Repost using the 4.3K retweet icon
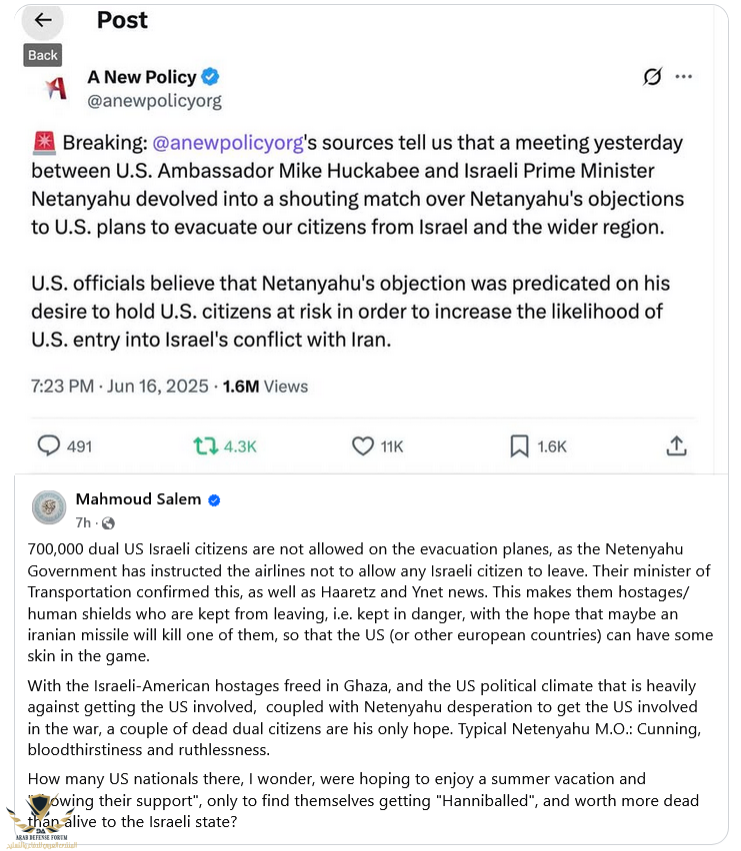Screen dimensions: 741x851 pos(205,446)
